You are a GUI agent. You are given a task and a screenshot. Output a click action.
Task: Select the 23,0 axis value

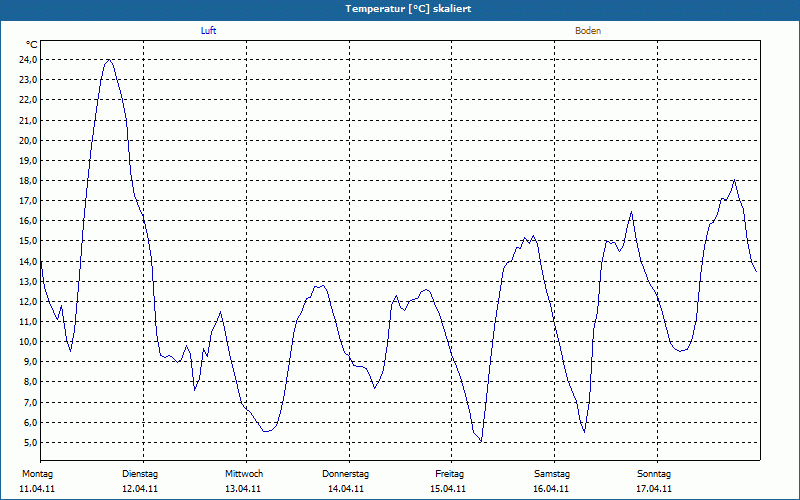pos(28,80)
